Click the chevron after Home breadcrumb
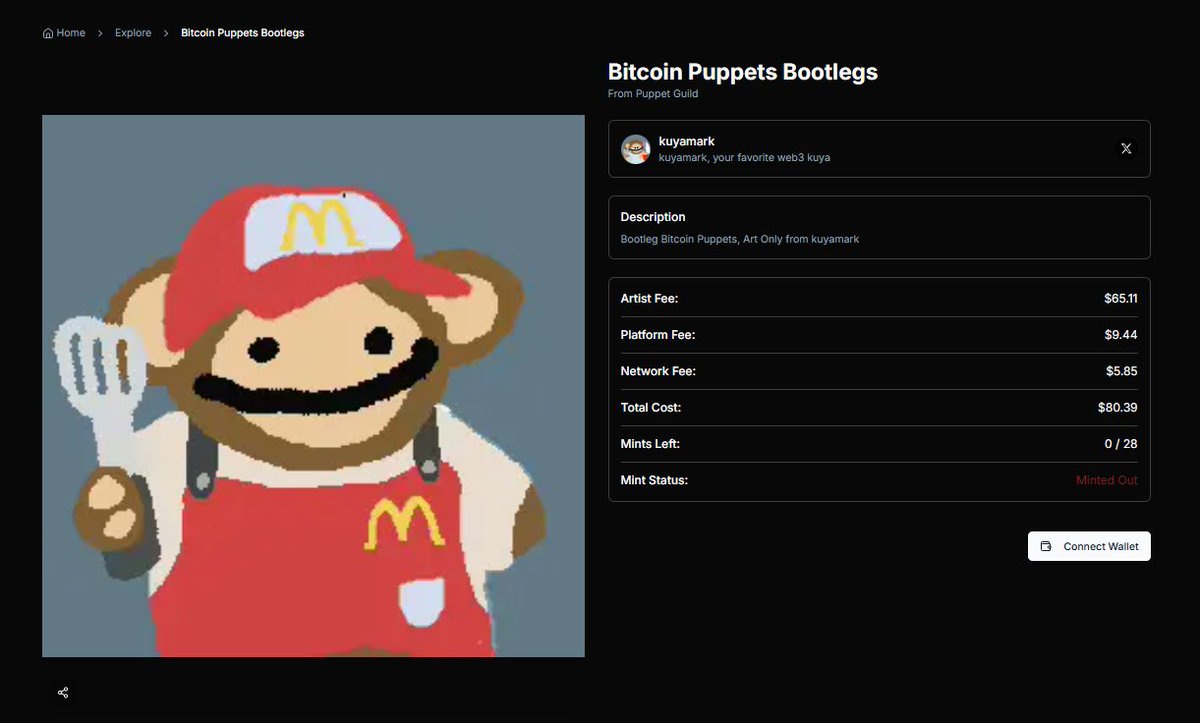The image size is (1200, 723). click(x=100, y=33)
